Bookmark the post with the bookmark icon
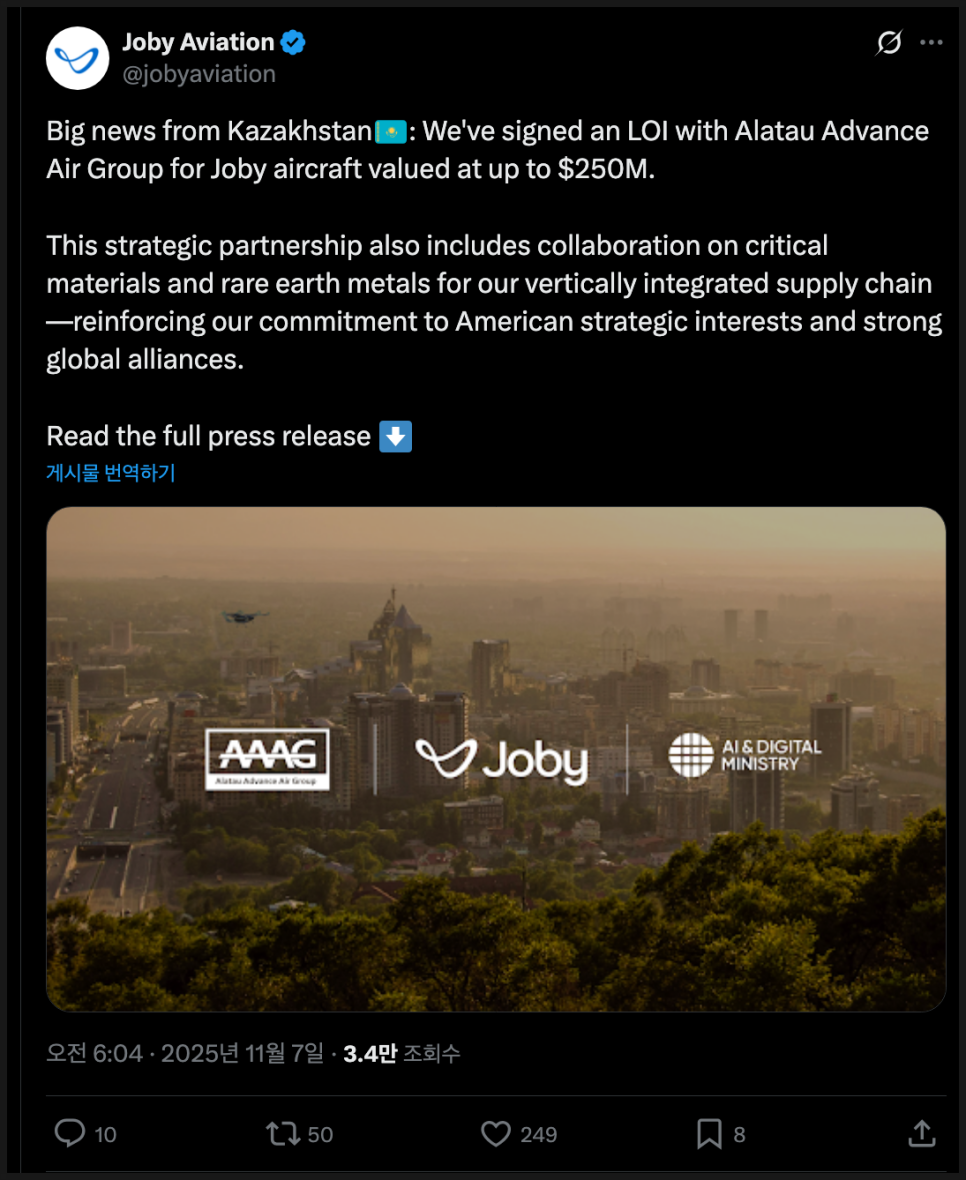Image resolution: width=966 pixels, height=1180 pixels. point(709,1133)
